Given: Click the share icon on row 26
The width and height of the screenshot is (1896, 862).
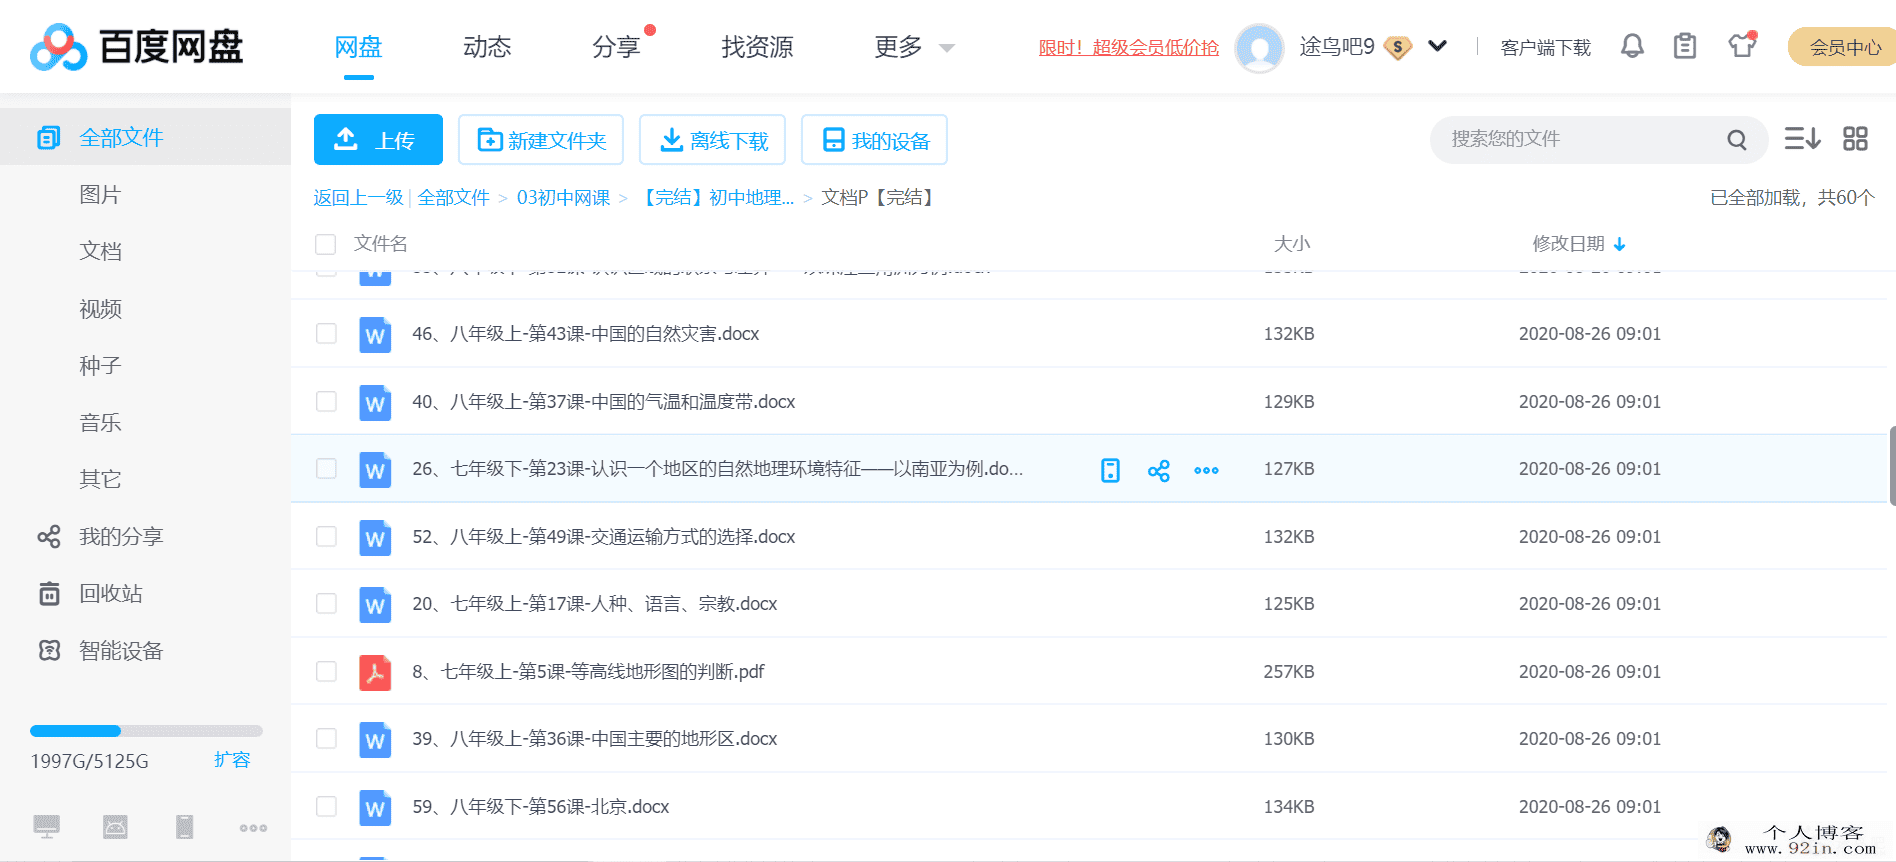Looking at the screenshot, I should 1159,470.
